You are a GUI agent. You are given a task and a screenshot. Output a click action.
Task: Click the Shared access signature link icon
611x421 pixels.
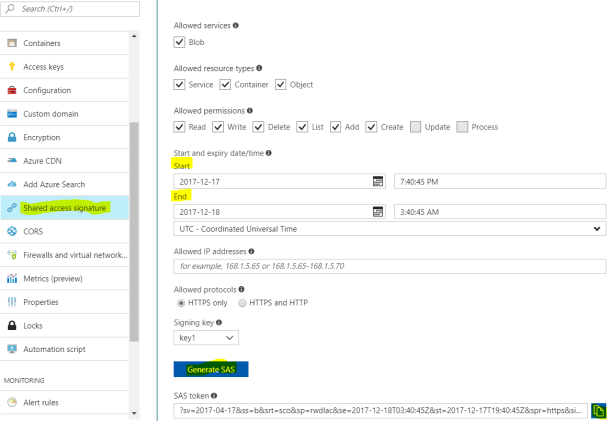coord(12,208)
